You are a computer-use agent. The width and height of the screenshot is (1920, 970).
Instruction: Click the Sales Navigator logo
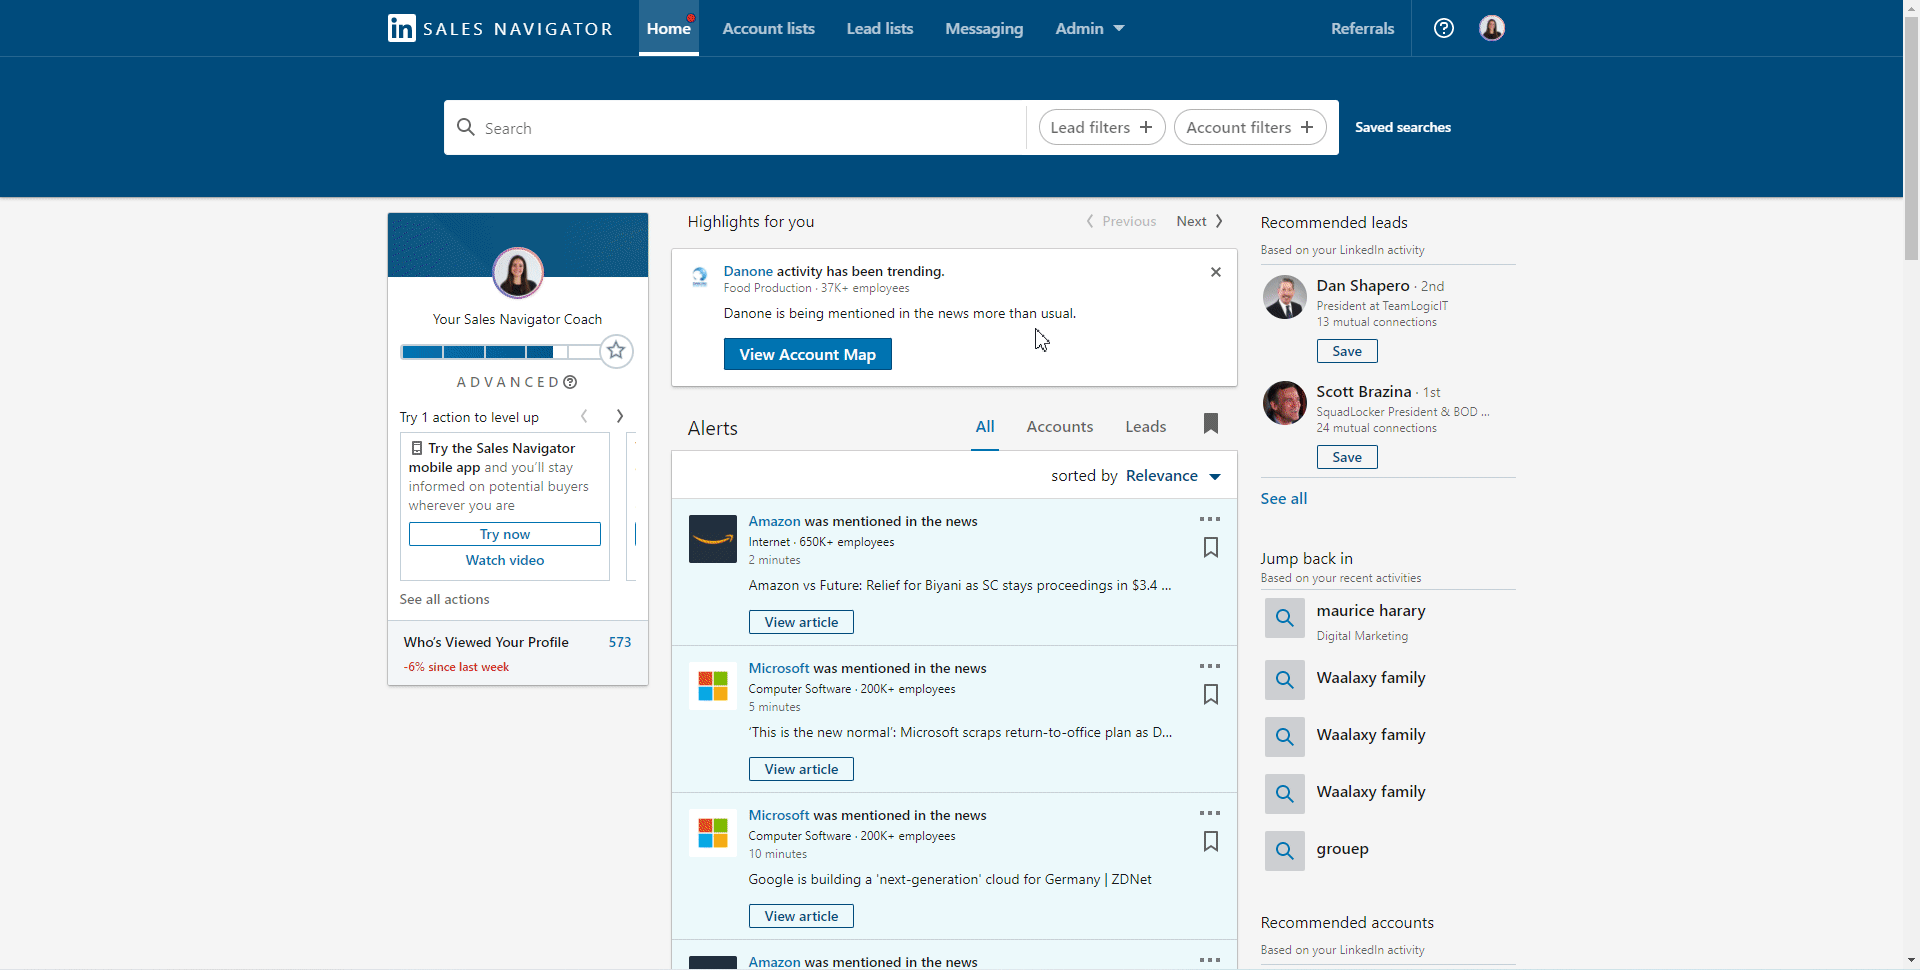498,28
